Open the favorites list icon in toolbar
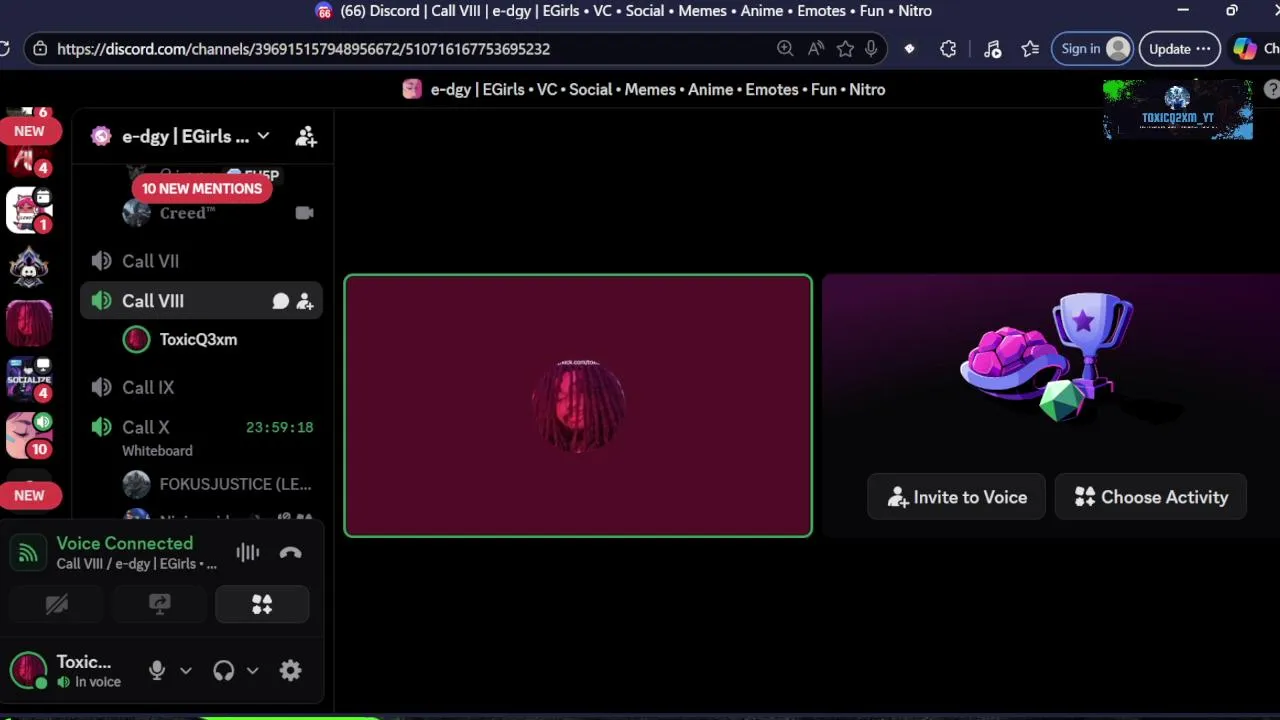Screen dimensions: 1280x720 1030,48
